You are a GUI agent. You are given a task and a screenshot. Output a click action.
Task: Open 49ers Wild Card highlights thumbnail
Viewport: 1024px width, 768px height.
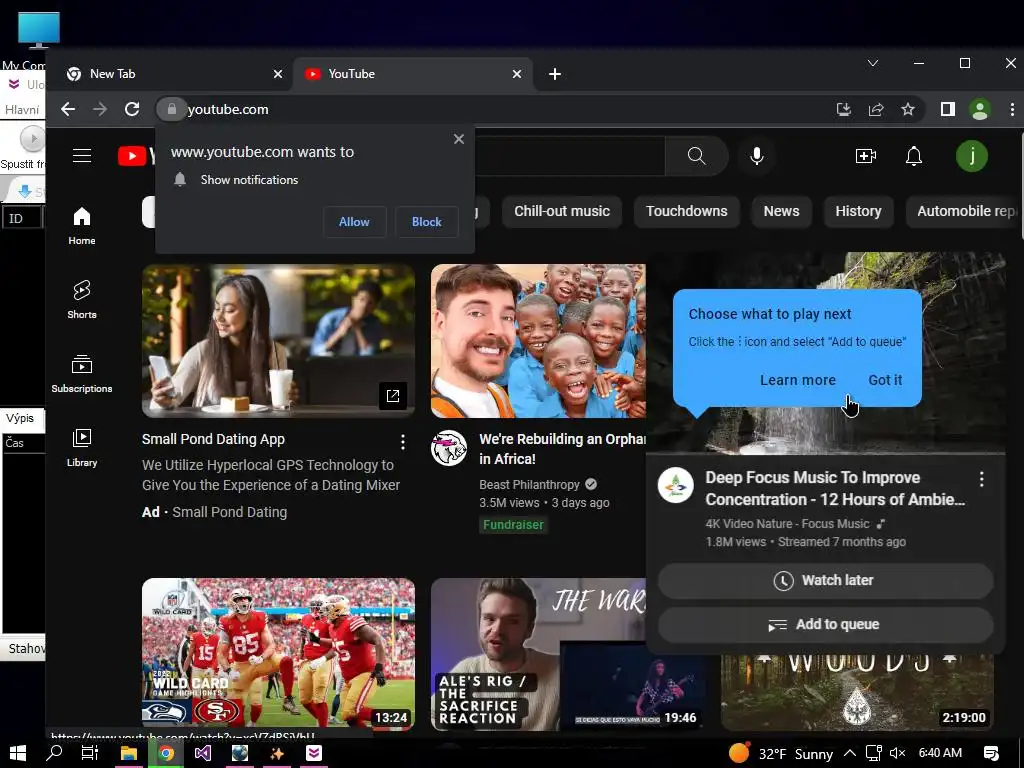tap(278, 654)
